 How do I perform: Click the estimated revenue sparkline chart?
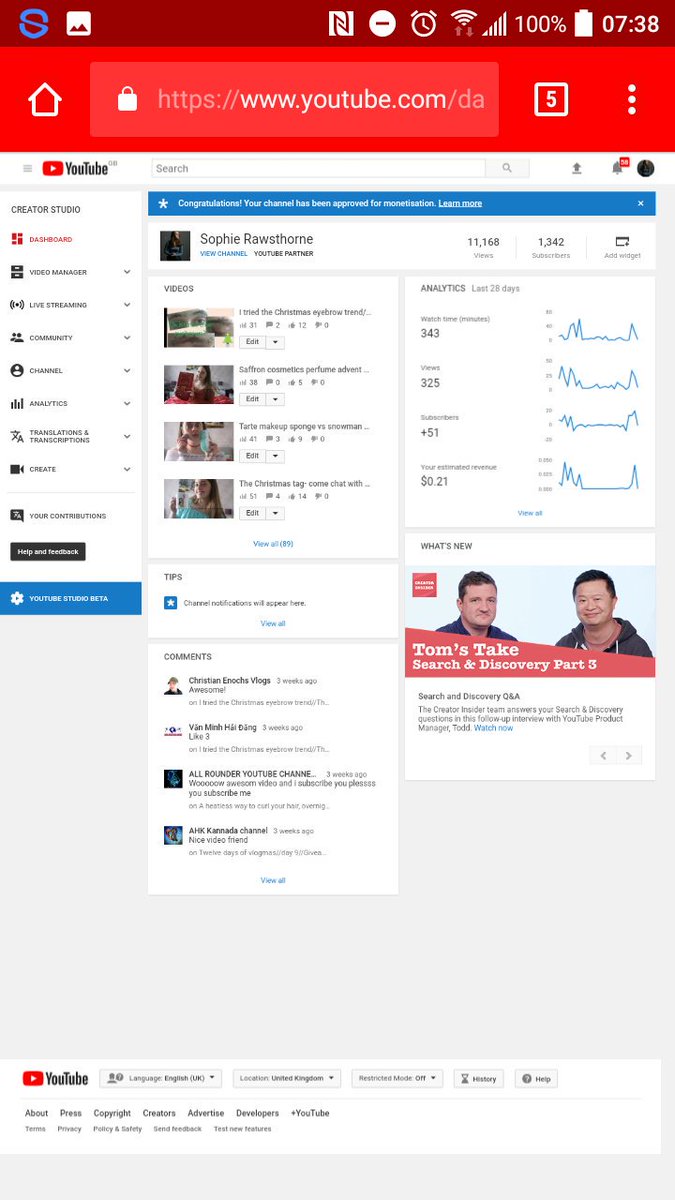598,474
